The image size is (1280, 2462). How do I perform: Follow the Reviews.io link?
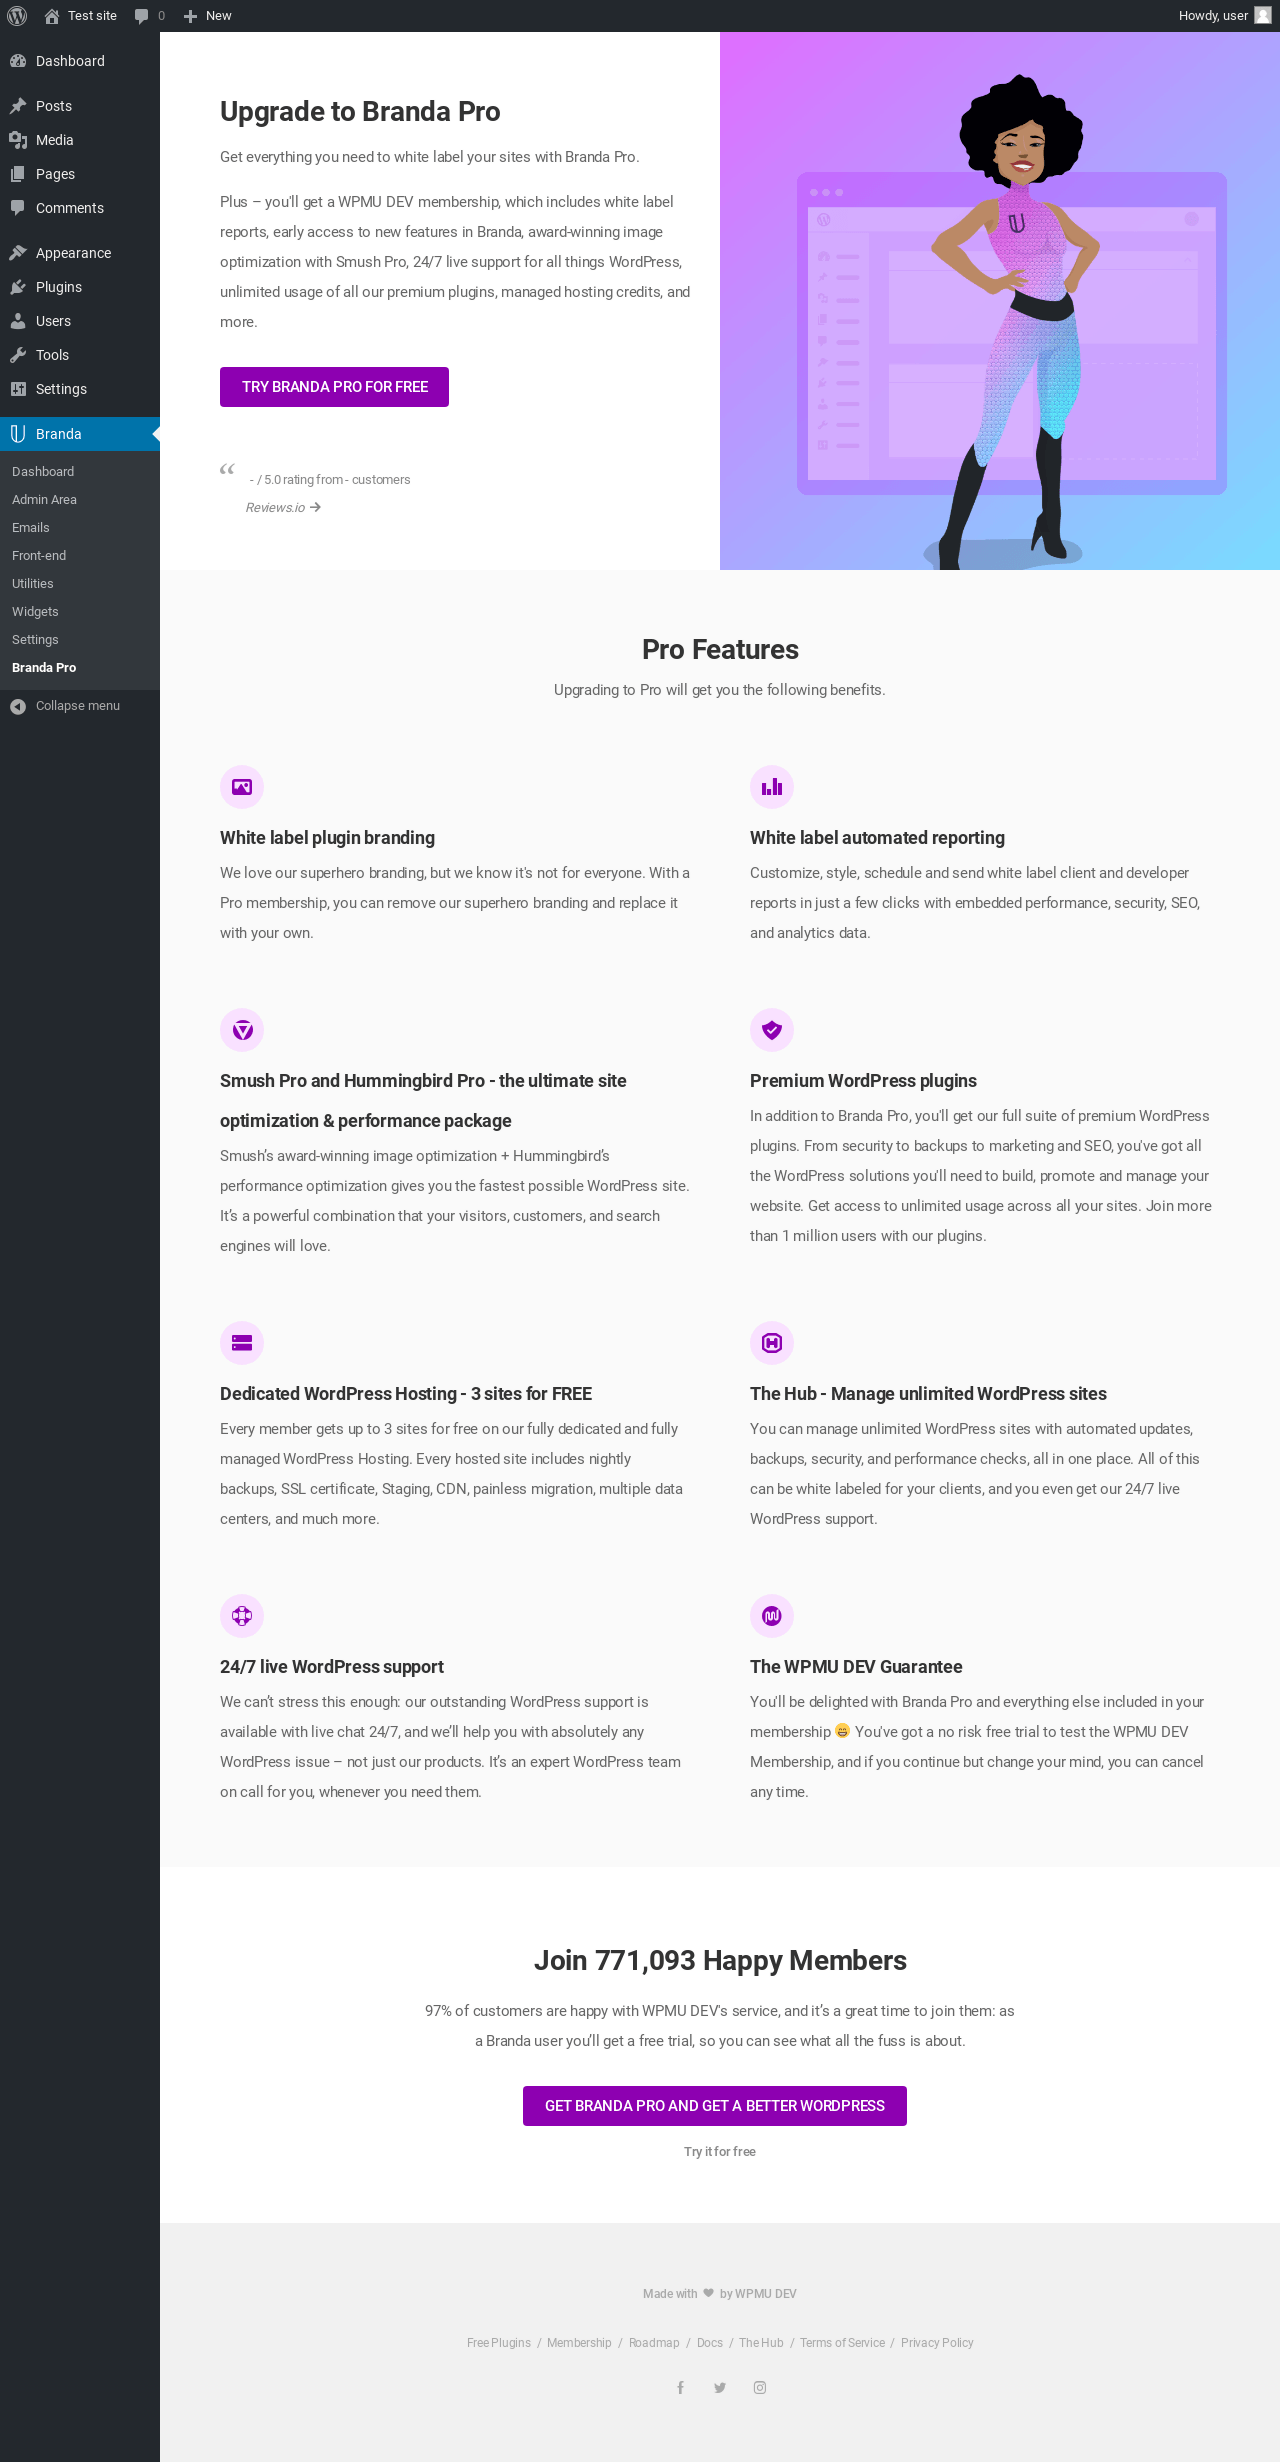[283, 508]
